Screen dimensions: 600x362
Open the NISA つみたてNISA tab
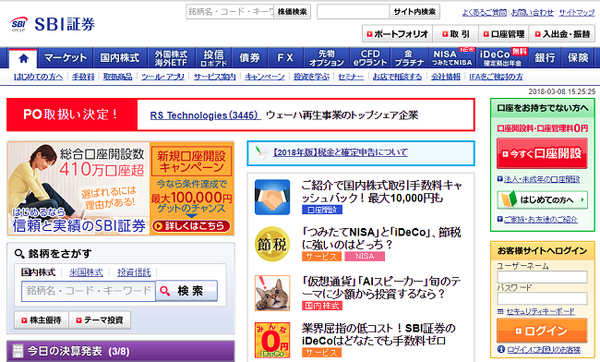(452, 58)
